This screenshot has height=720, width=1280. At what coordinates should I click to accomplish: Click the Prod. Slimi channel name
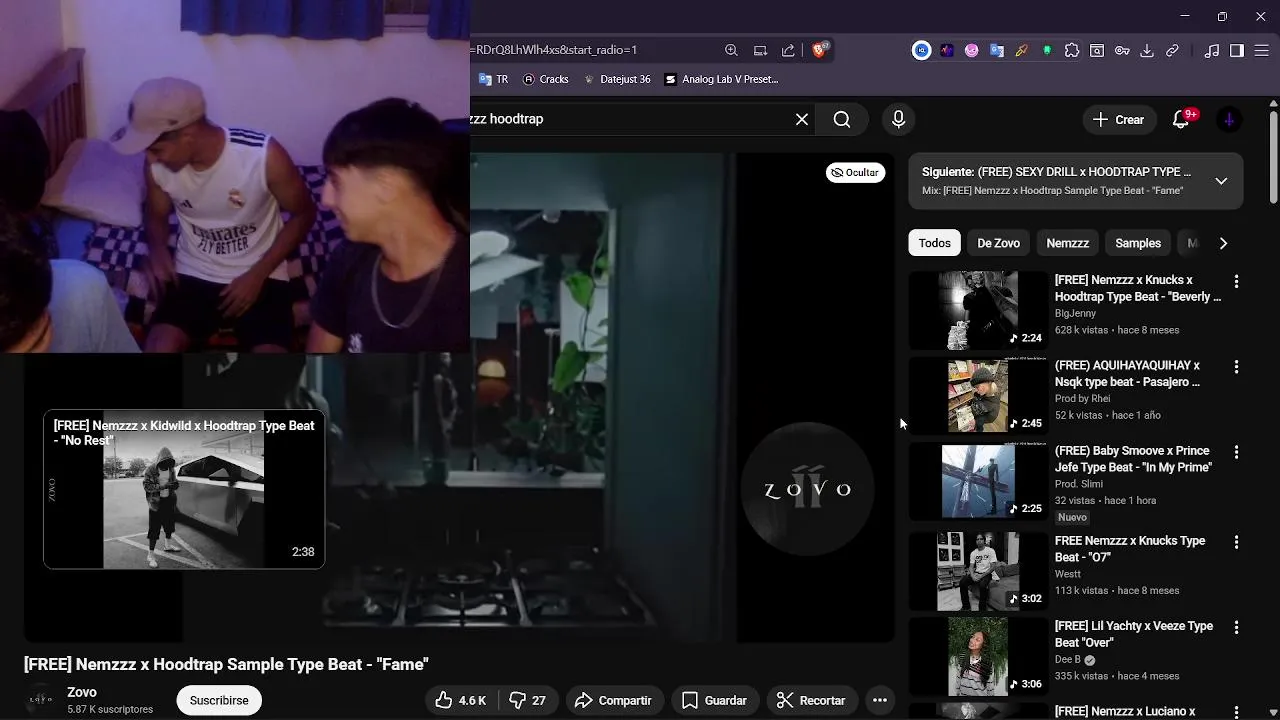click(x=1079, y=484)
